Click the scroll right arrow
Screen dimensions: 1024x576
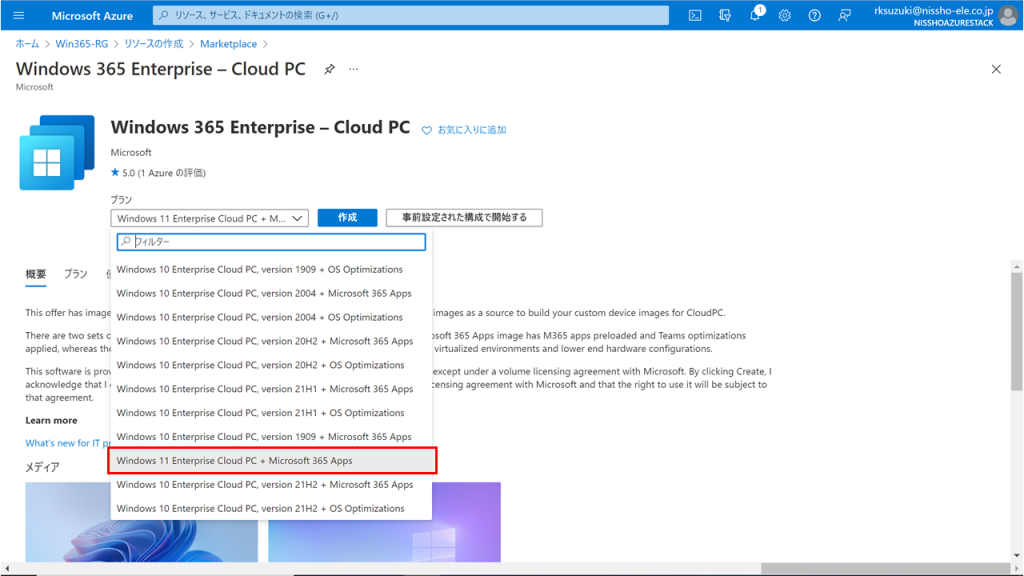tap(1016, 569)
